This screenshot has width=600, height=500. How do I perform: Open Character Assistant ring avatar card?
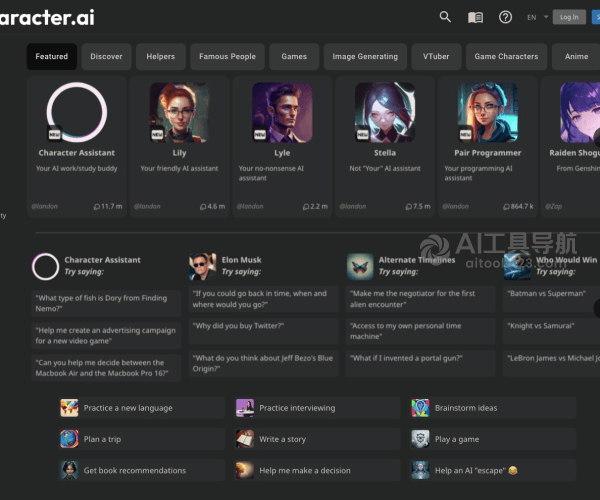[x=77, y=112]
